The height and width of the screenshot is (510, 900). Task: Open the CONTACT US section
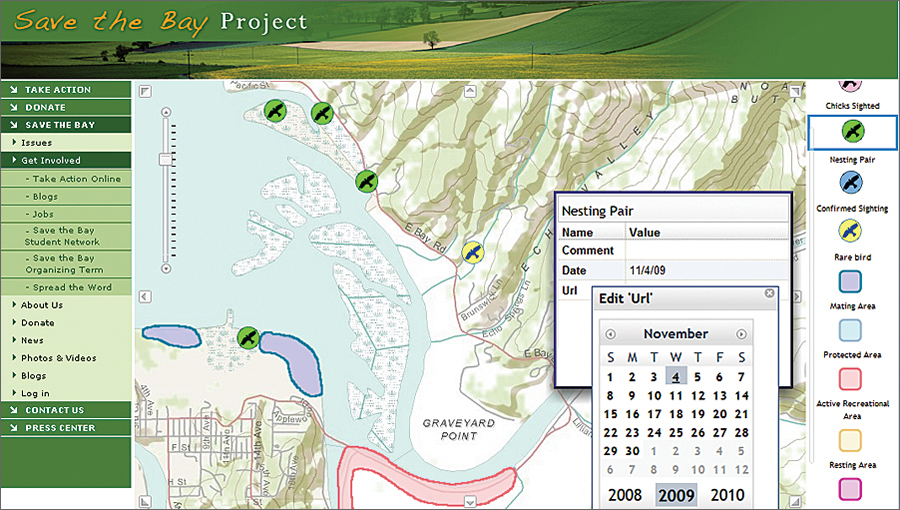66,410
